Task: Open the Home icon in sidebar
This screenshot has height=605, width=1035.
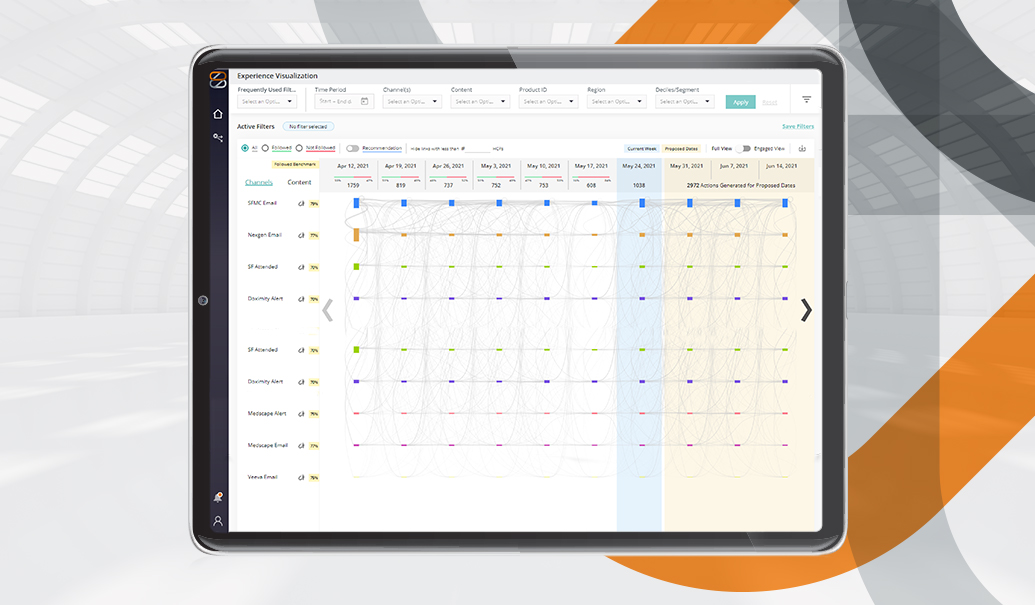Action: pos(218,114)
